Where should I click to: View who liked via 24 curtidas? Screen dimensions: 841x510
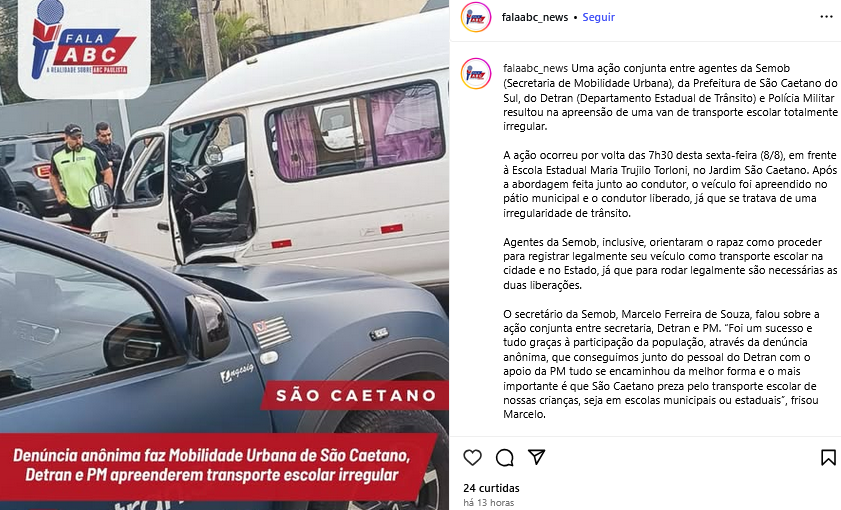pyautogui.click(x=491, y=488)
